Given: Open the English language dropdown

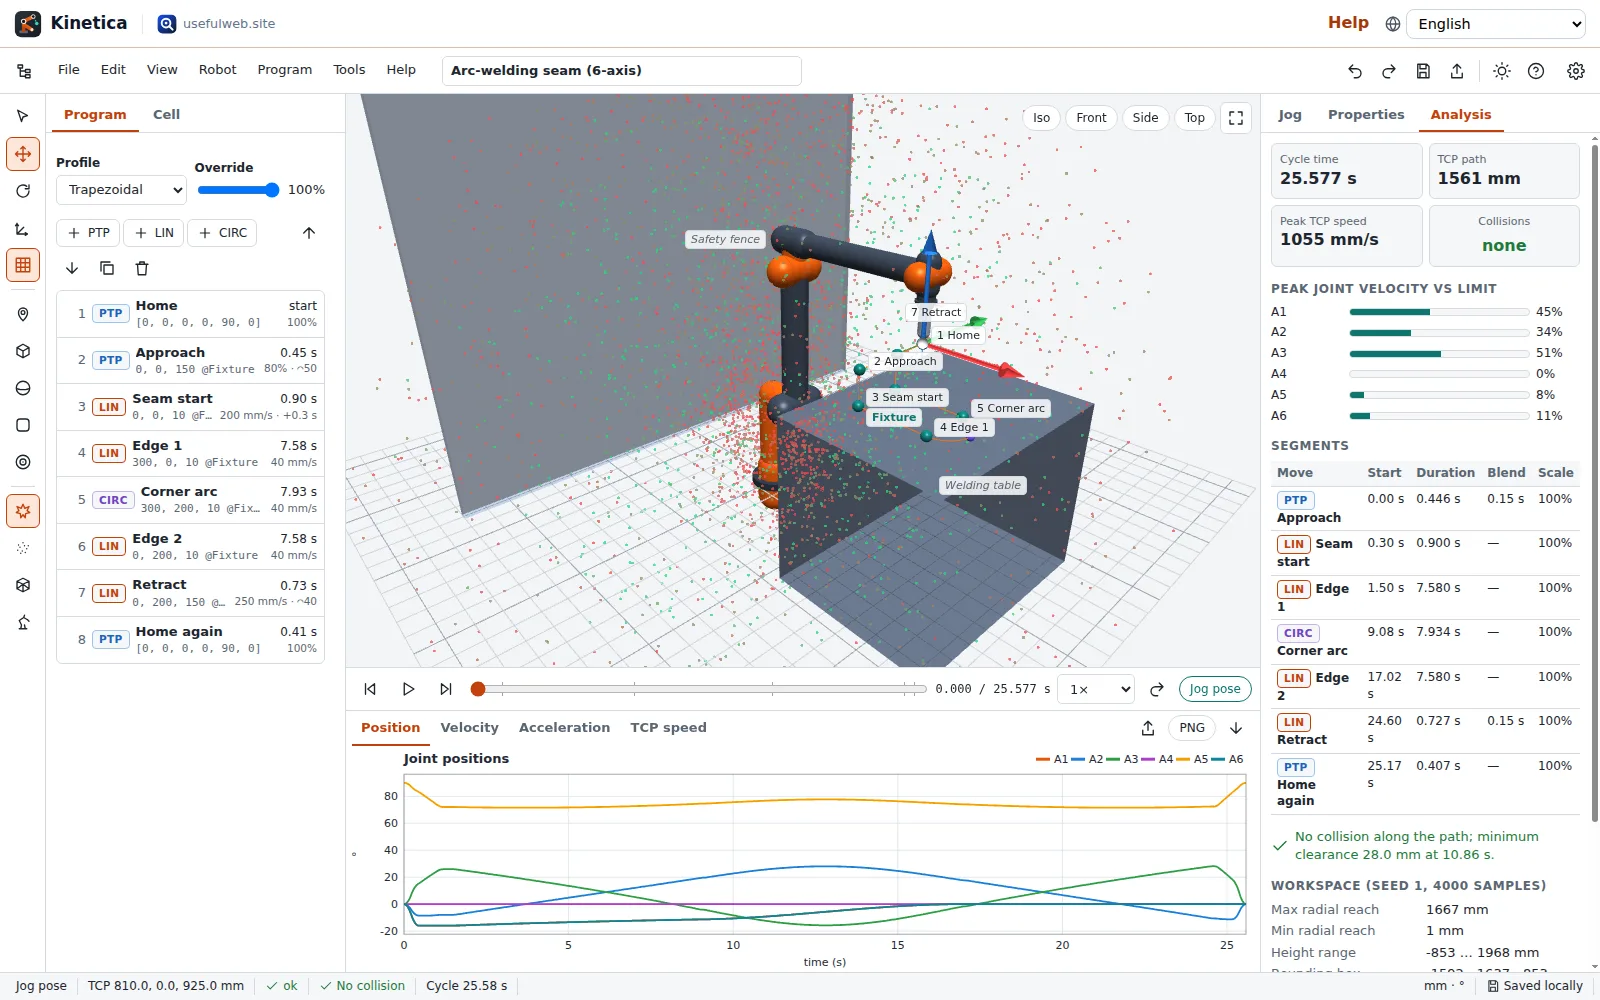Looking at the screenshot, I should 1497,24.
